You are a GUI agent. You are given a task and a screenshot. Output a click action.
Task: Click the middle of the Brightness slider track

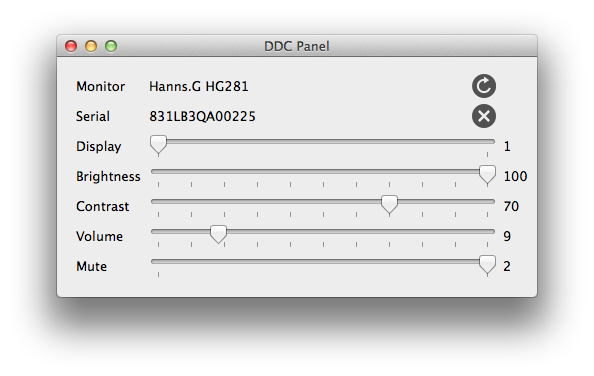click(x=323, y=172)
